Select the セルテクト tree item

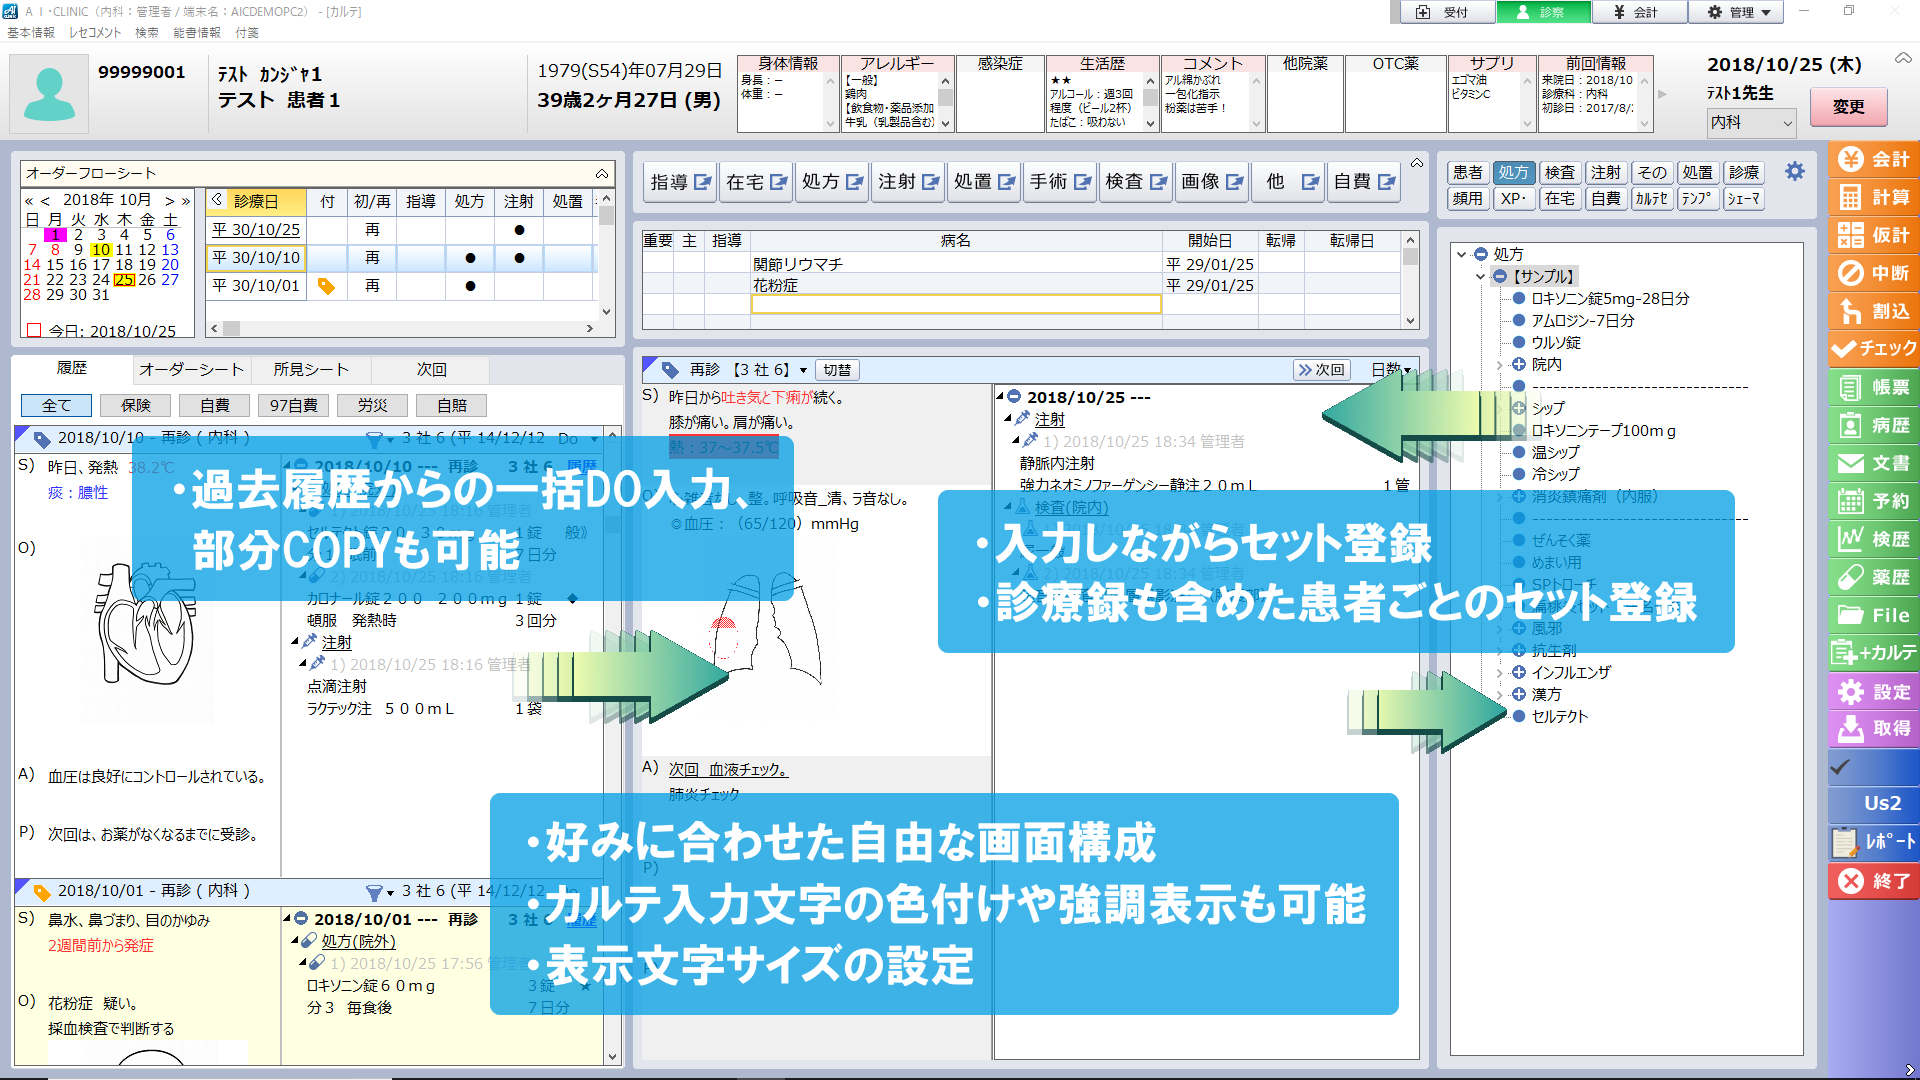click(x=1559, y=717)
